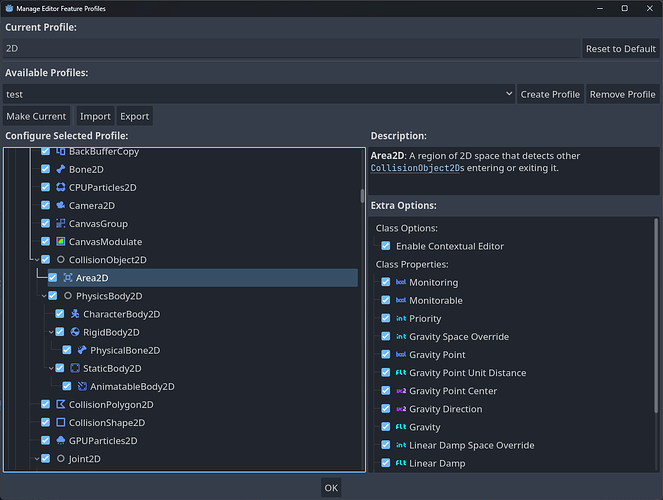The height and width of the screenshot is (500, 663).
Task: Click the CanvasModulate color icon
Action: [60, 241]
